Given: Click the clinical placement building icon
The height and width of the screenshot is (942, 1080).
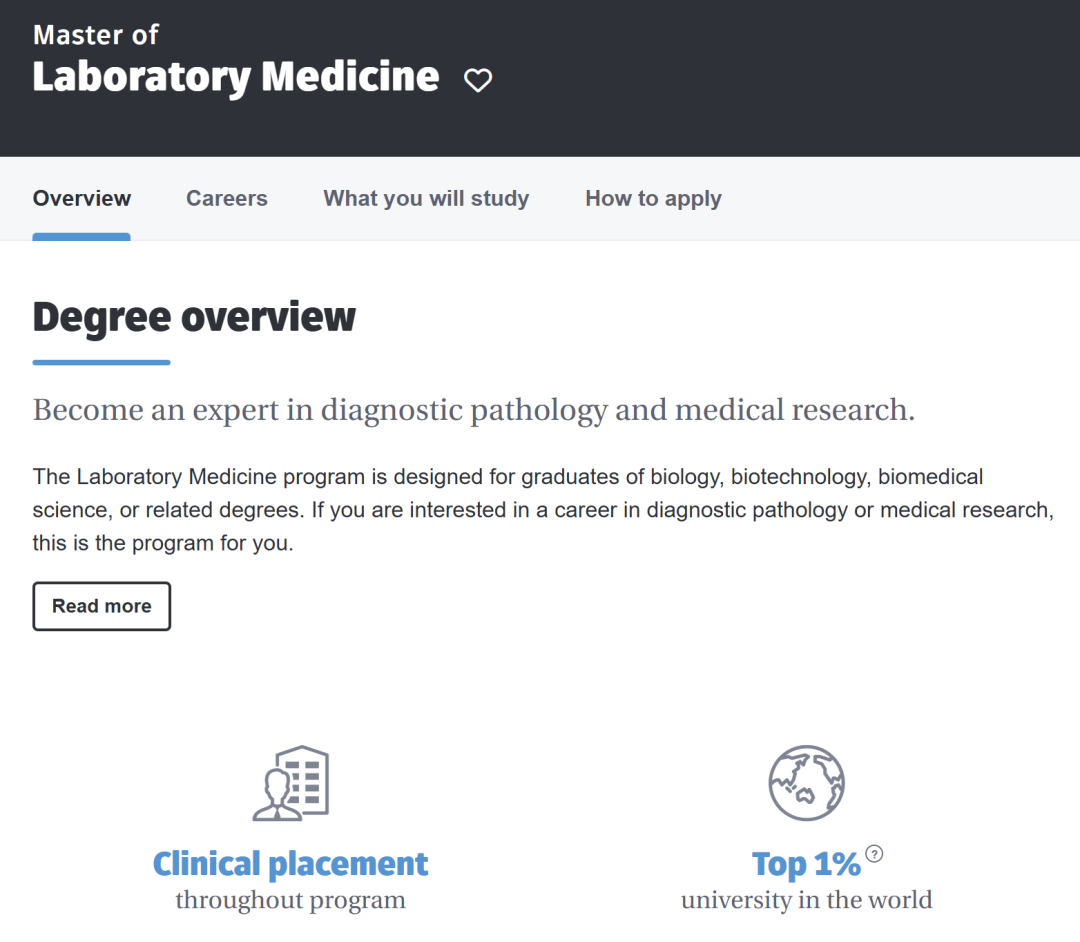Looking at the screenshot, I should 291,783.
